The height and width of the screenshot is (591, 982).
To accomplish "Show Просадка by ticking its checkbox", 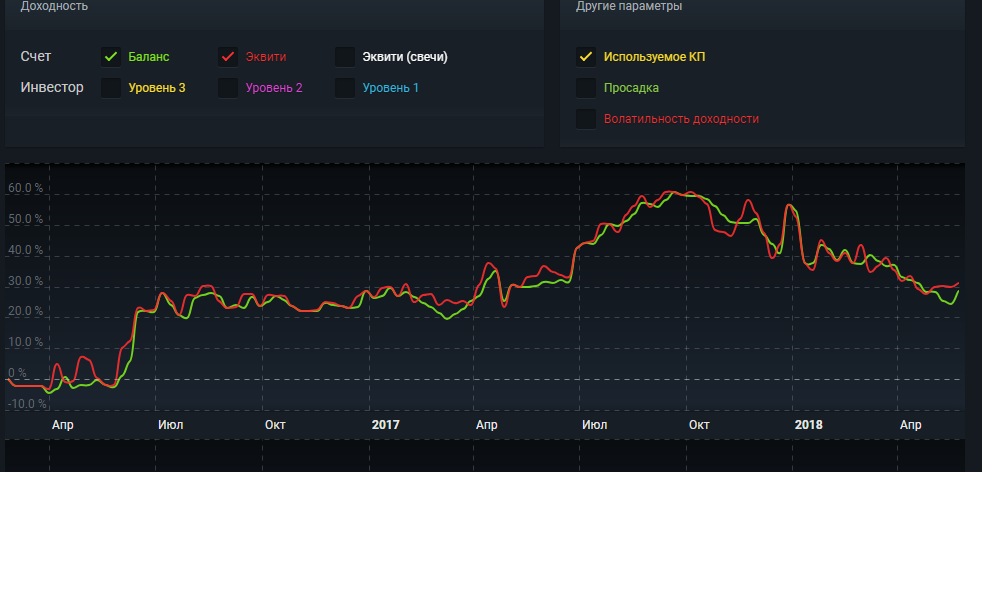I will [x=586, y=88].
